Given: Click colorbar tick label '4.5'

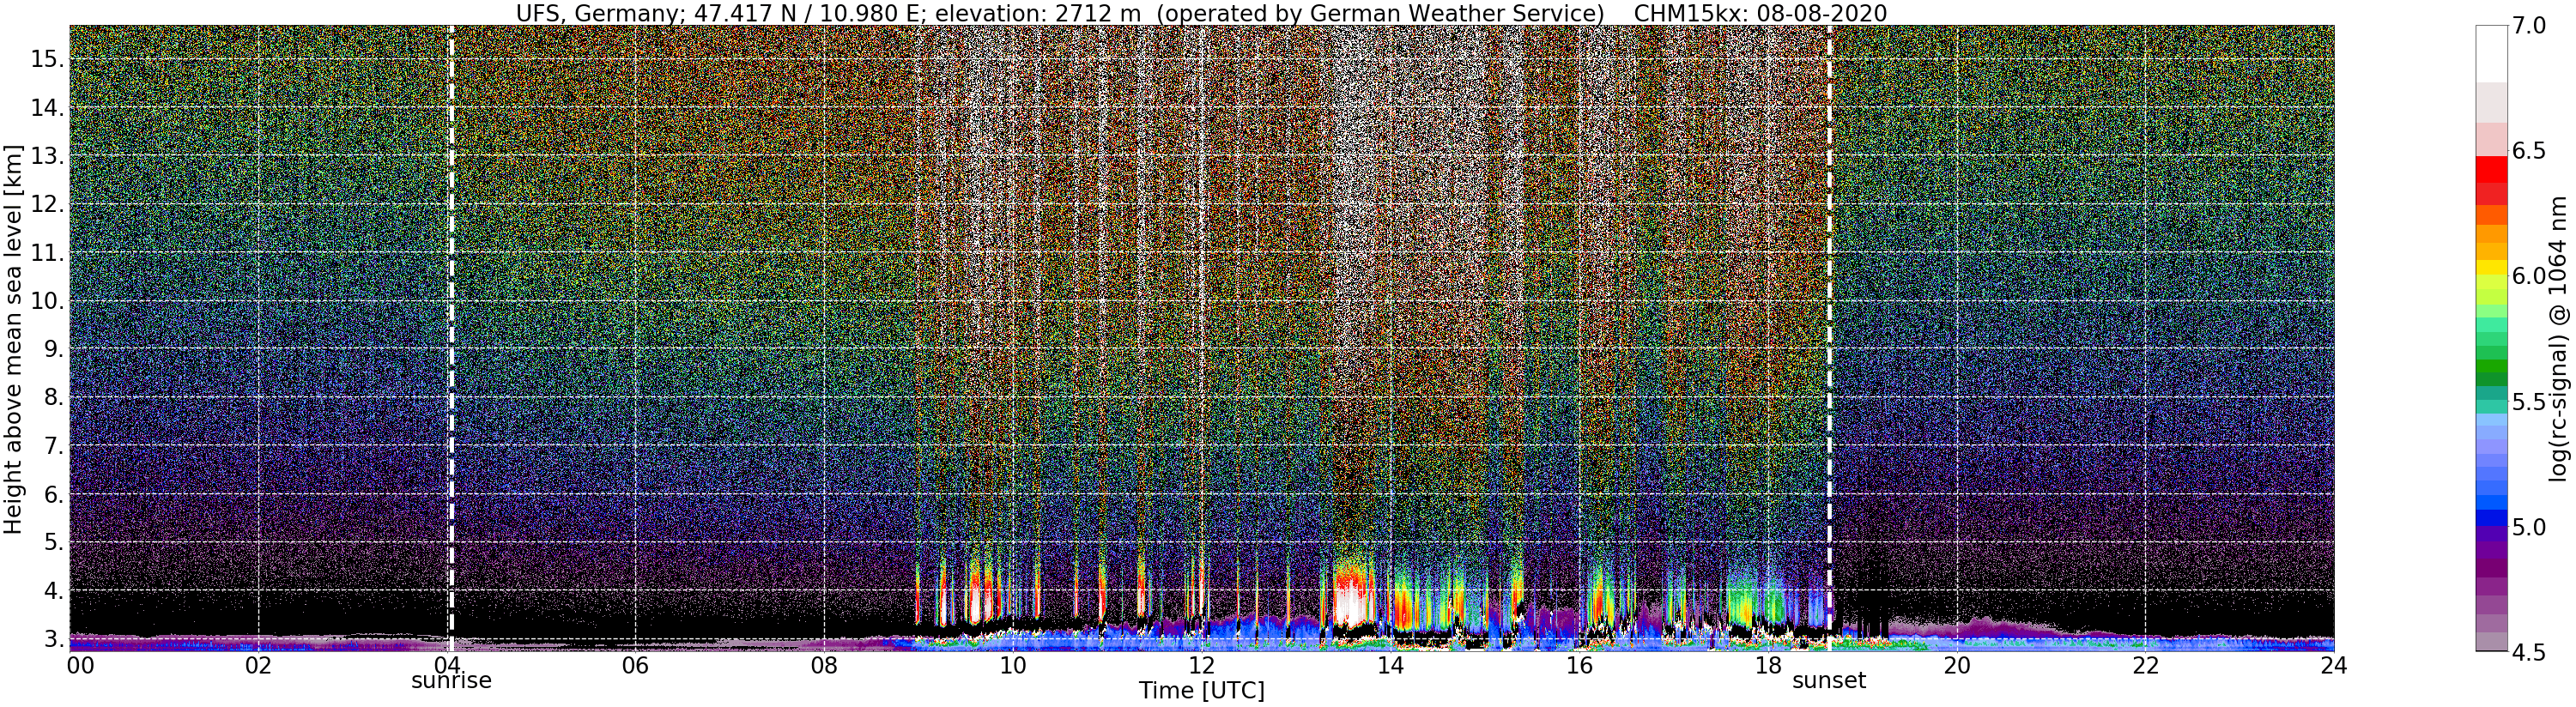Looking at the screenshot, I should (2530, 652).
